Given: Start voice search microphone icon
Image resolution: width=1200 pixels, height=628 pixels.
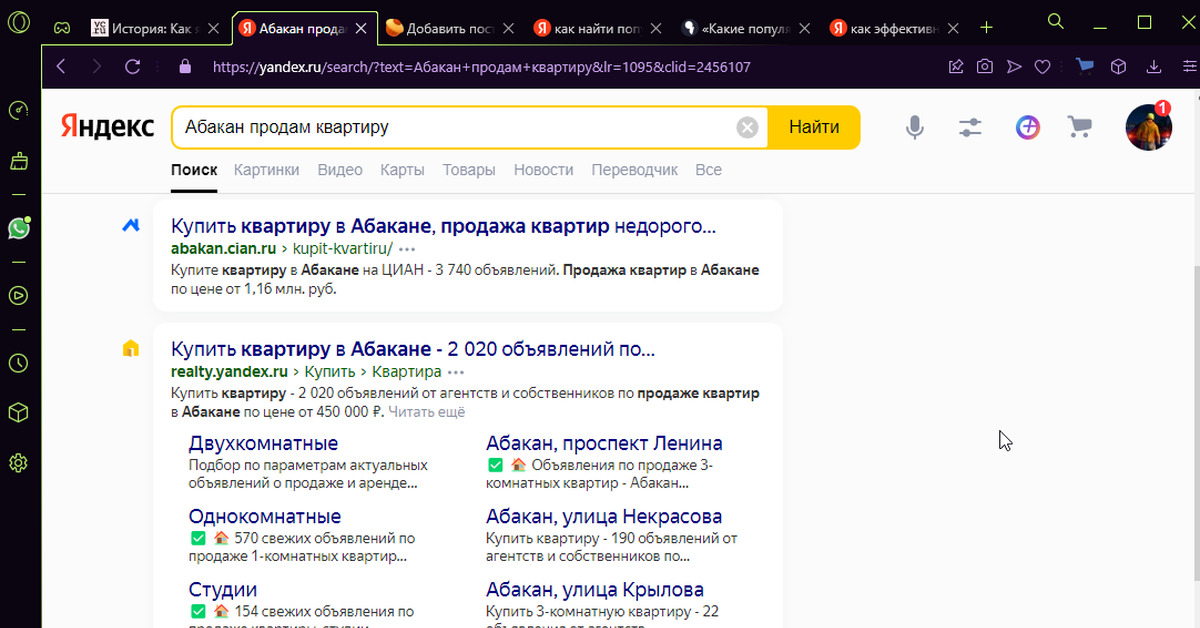Looking at the screenshot, I should point(914,127).
